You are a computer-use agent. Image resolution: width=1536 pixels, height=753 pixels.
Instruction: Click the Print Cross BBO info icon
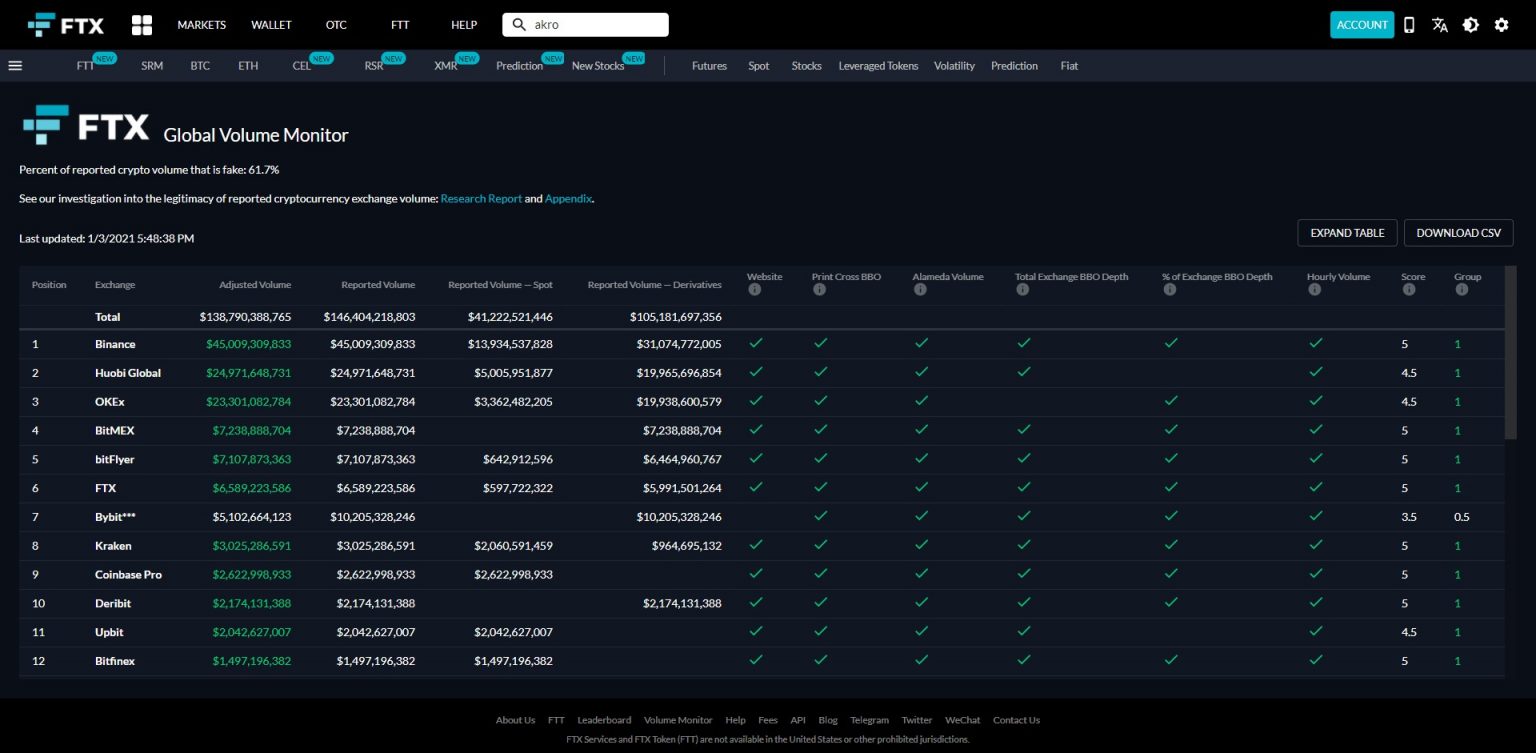point(819,290)
